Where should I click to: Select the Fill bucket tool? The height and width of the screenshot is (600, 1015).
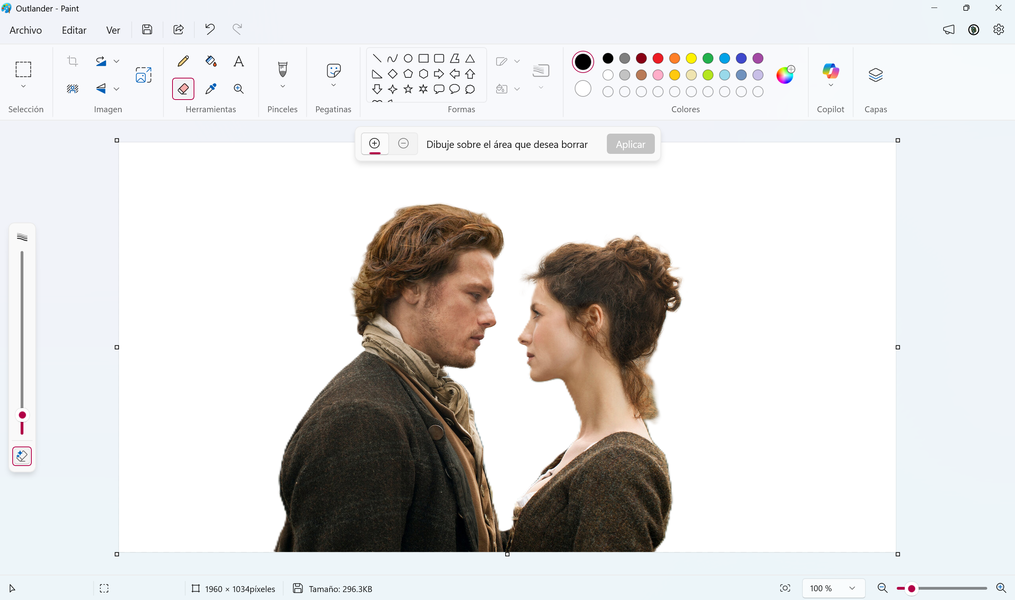coord(211,61)
